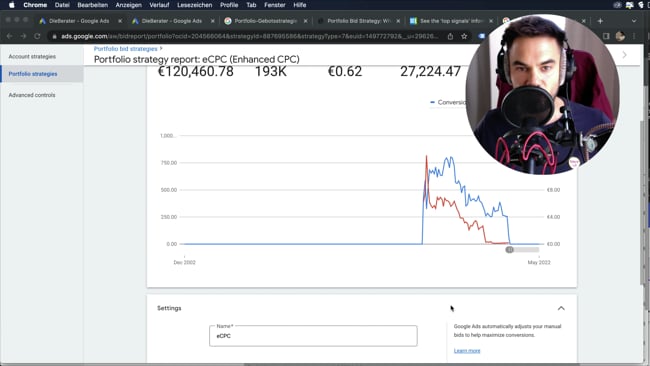Switch to 'See the top signals' tab
The width and height of the screenshot is (650, 366).
point(451,21)
